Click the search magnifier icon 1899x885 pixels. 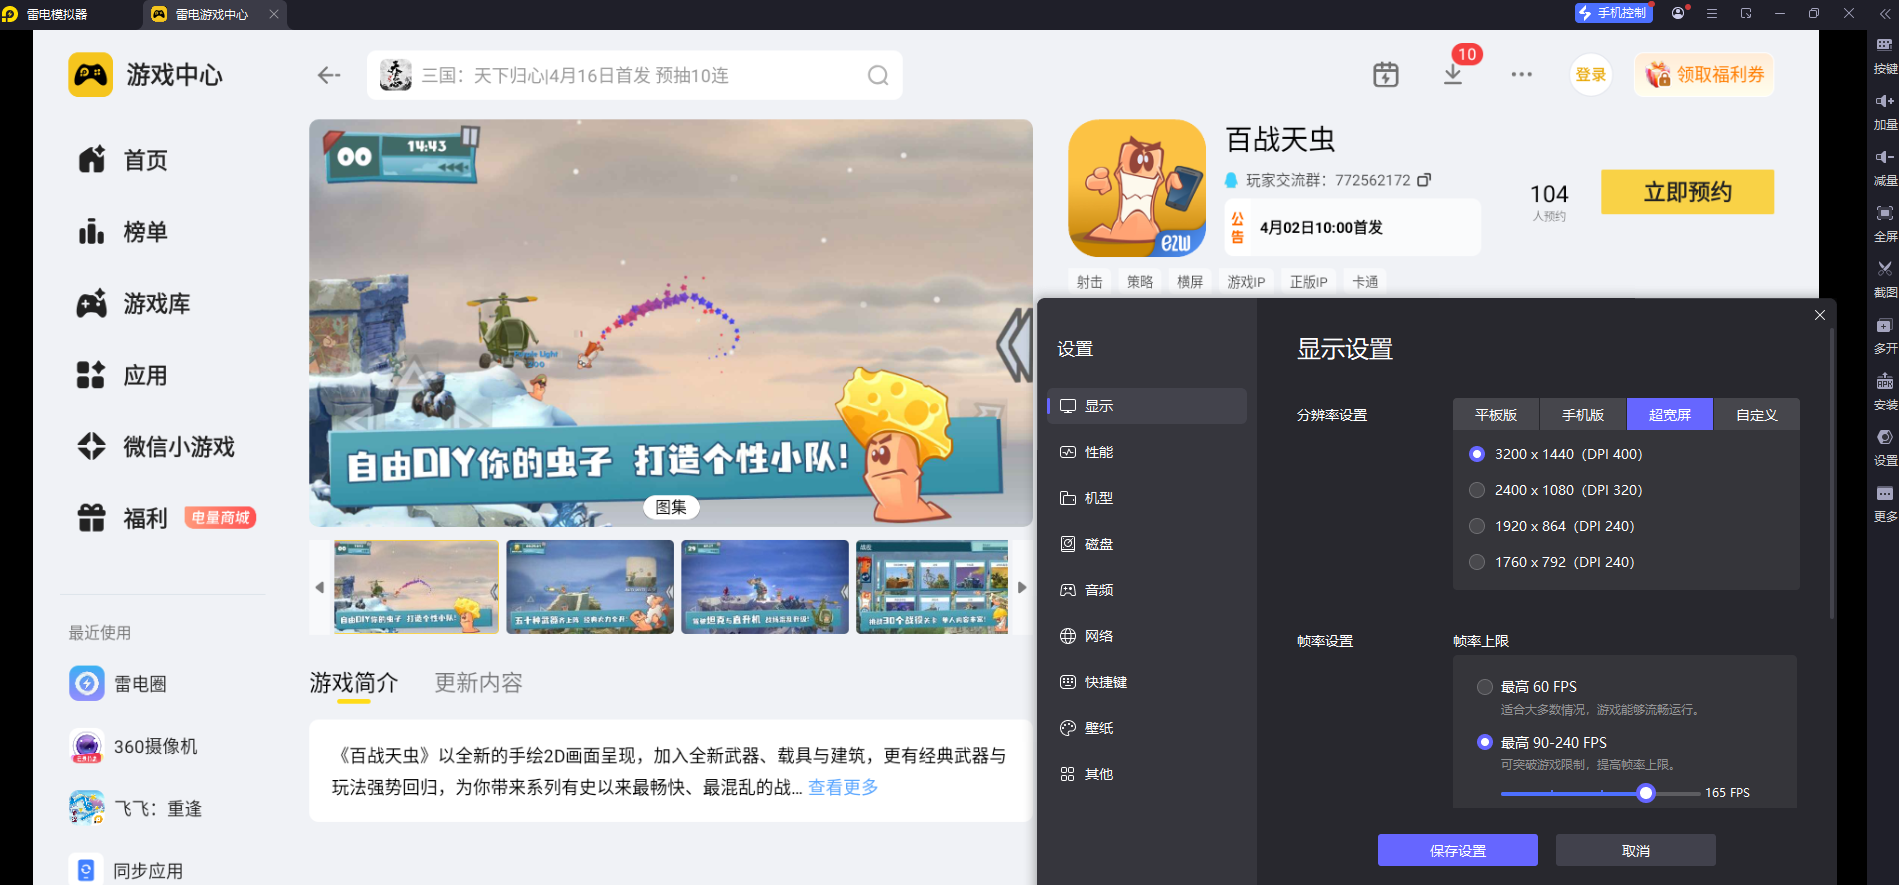coord(878,75)
